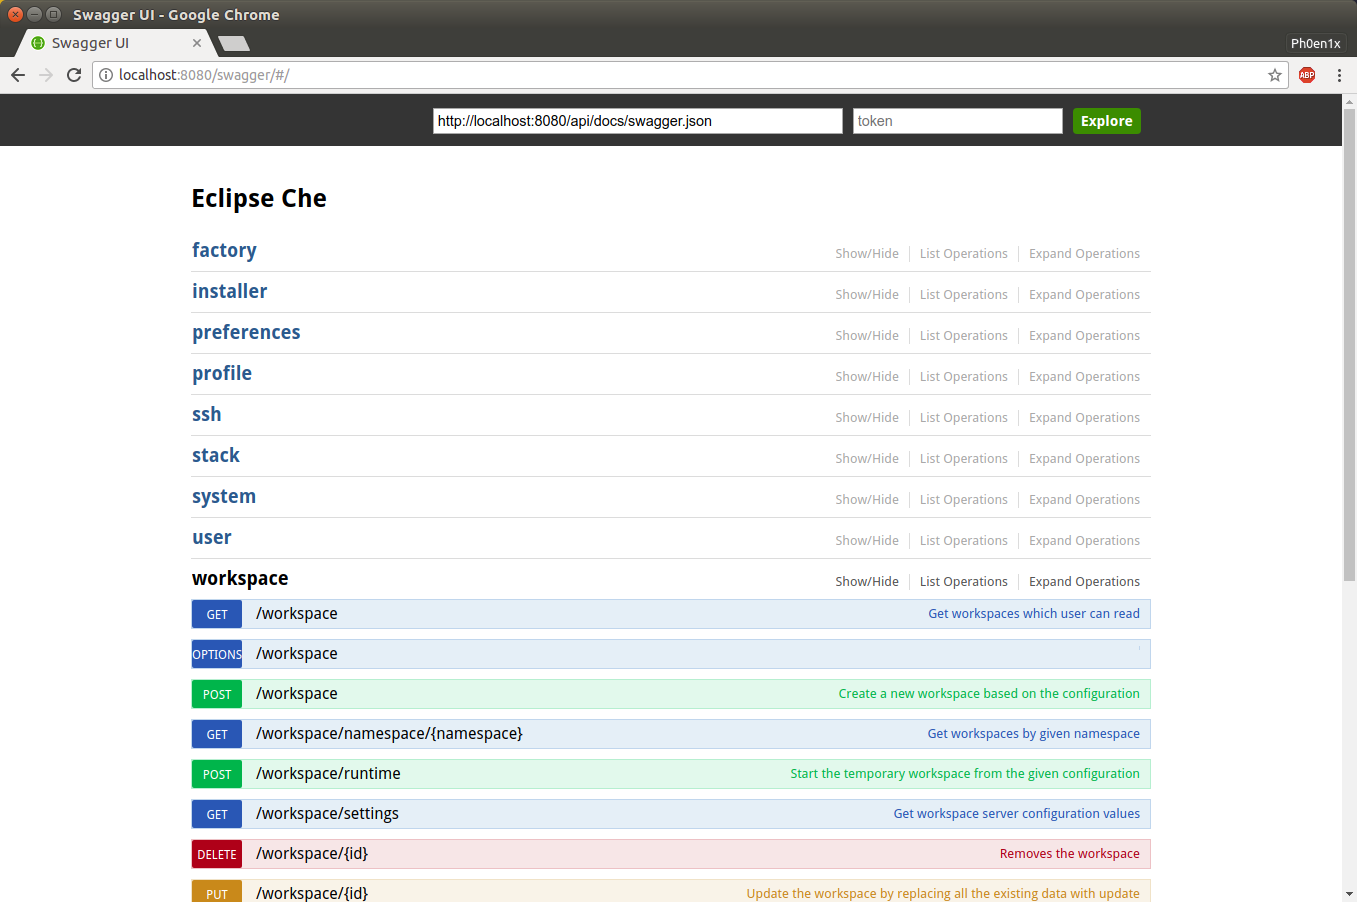Expand the user API section

click(x=212, y=537)
